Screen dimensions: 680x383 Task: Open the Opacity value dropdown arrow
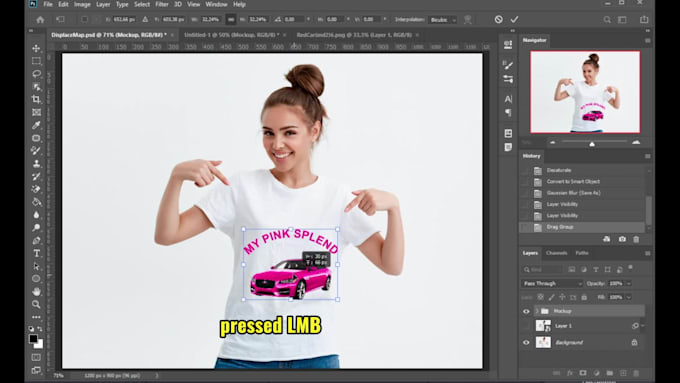(x=629, y=283)
